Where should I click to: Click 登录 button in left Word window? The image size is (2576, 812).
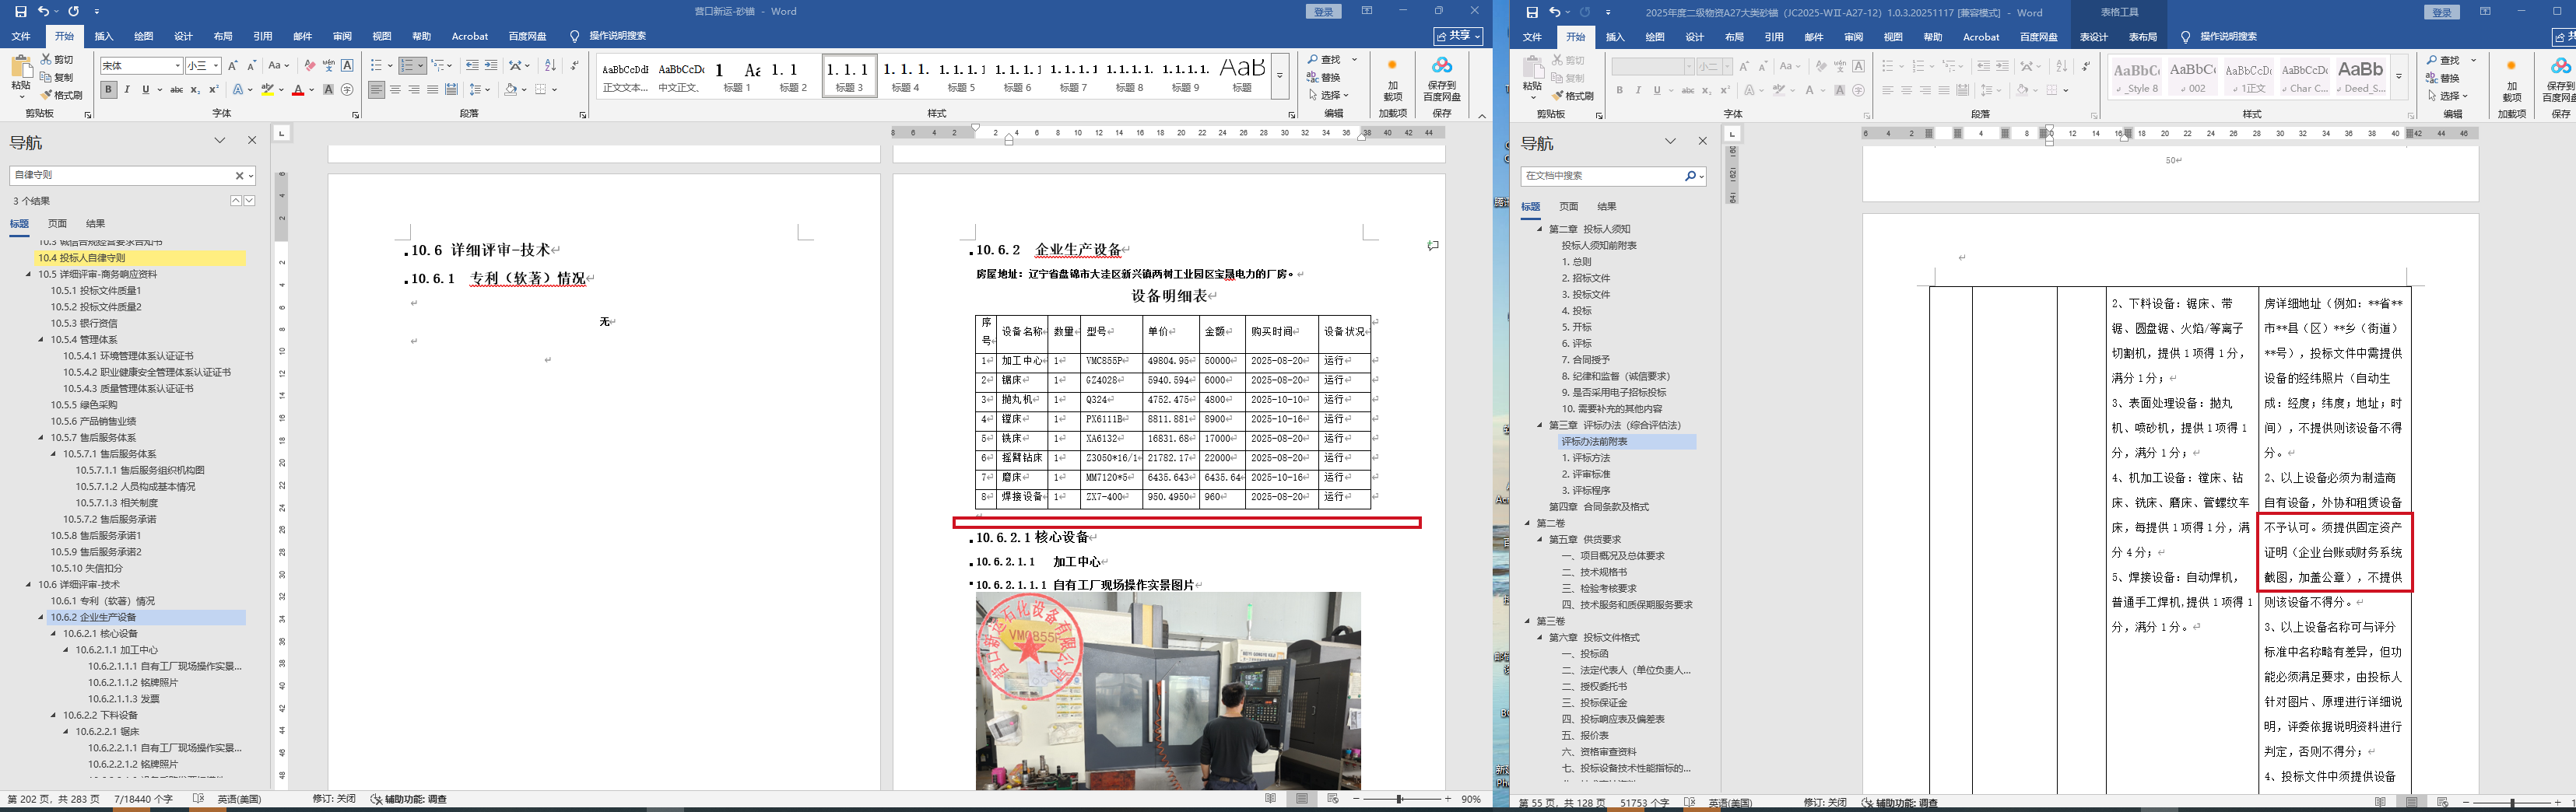click(1323, 11)
